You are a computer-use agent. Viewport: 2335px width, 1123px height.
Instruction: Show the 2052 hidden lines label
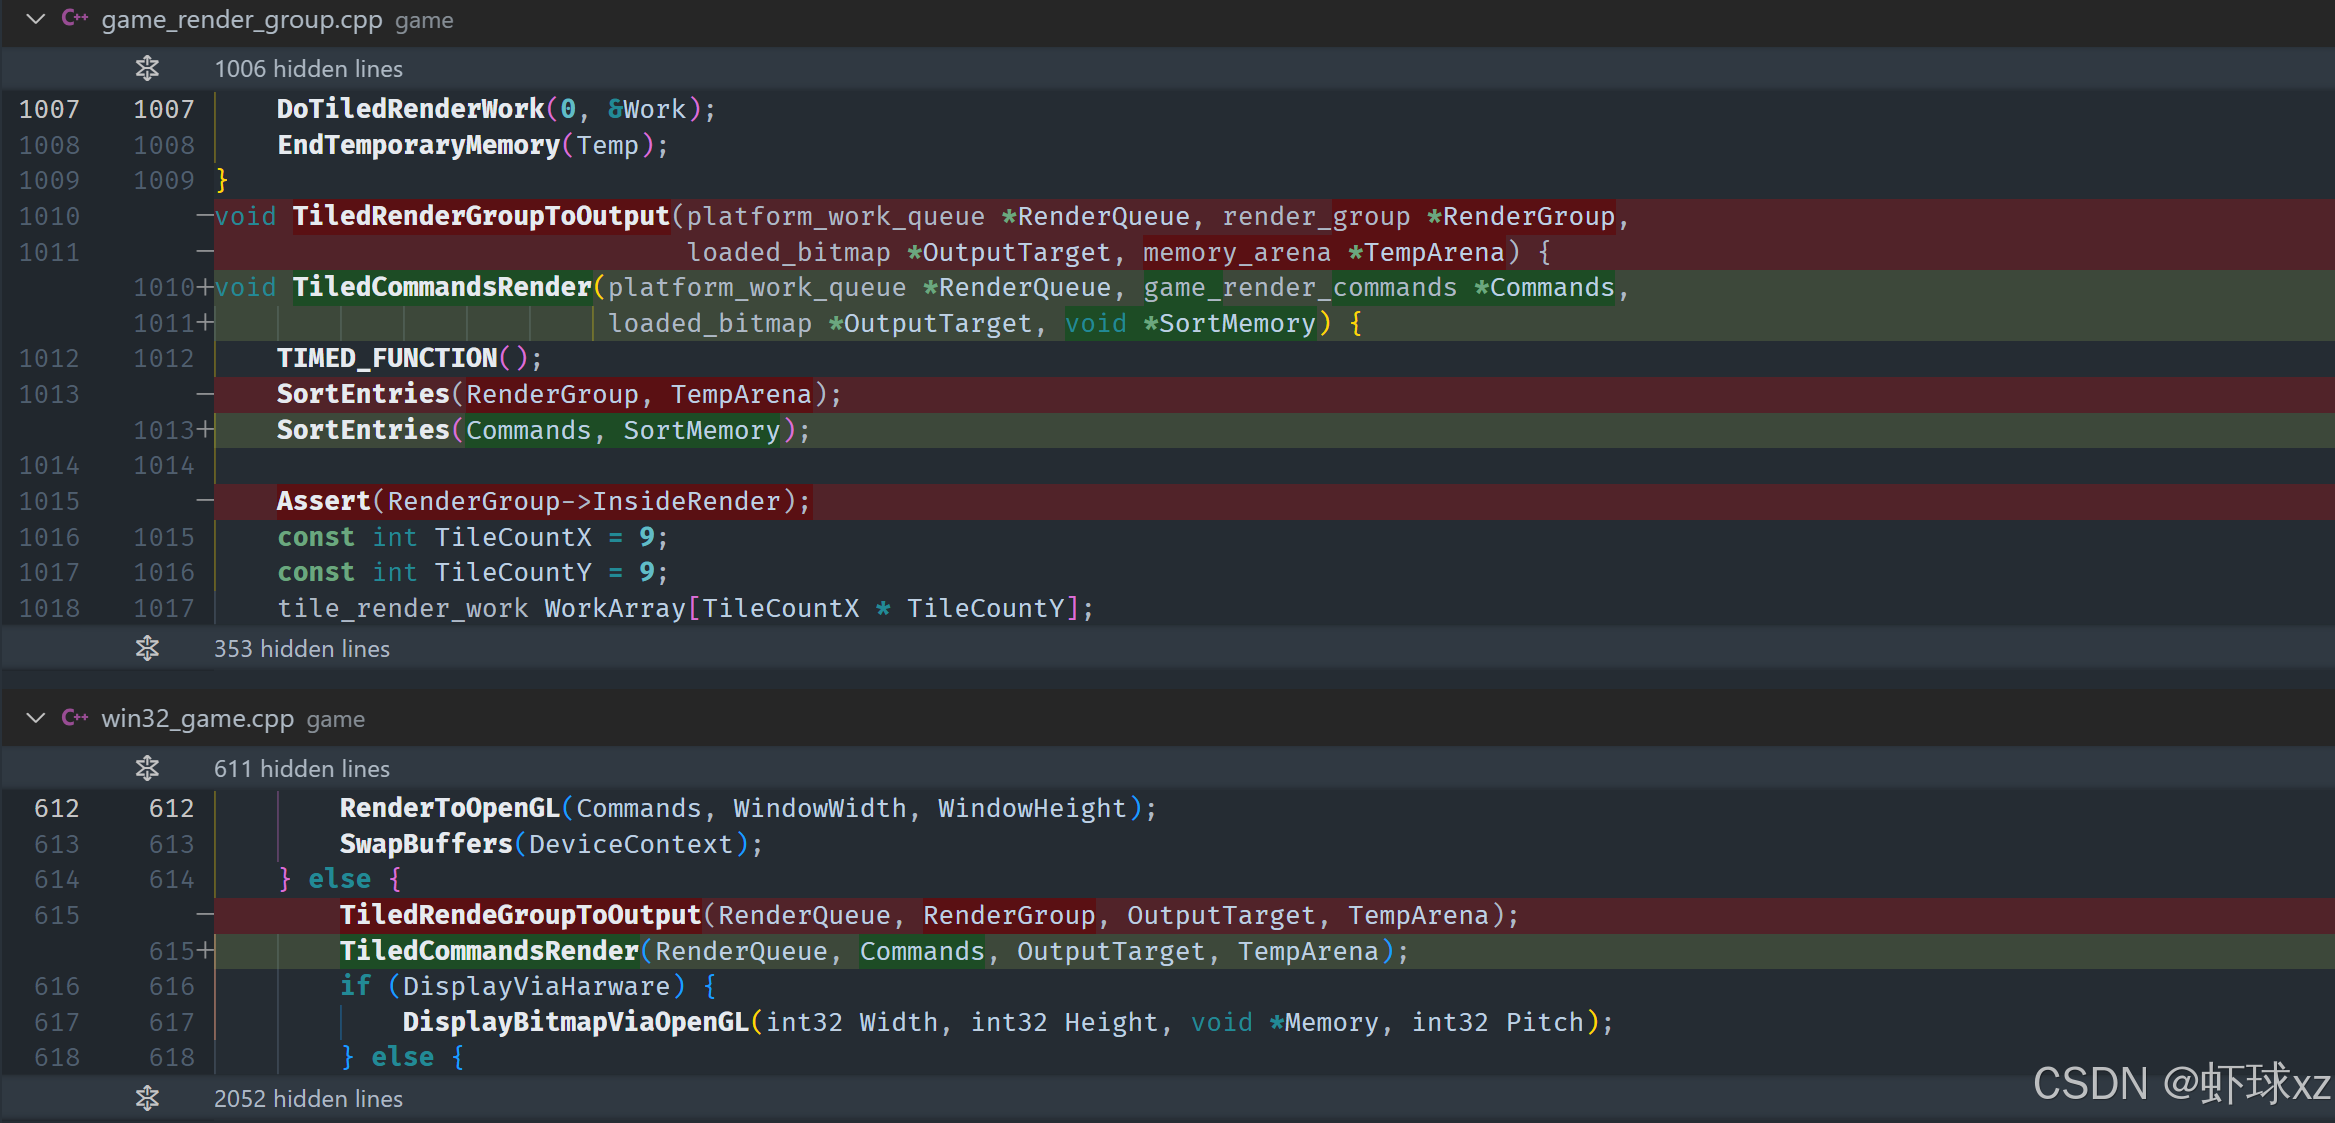[x=308, y=1099]
